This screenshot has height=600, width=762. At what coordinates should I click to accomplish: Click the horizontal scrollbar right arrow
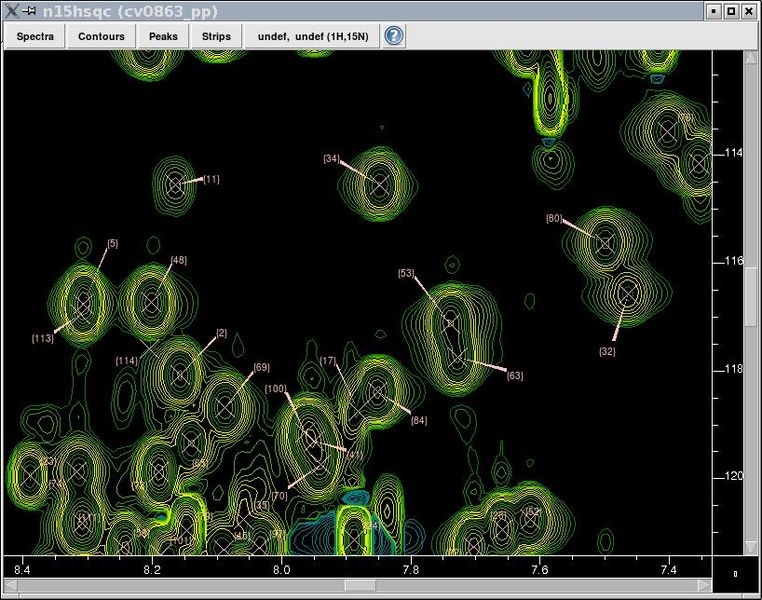click(x=704, y=587)
